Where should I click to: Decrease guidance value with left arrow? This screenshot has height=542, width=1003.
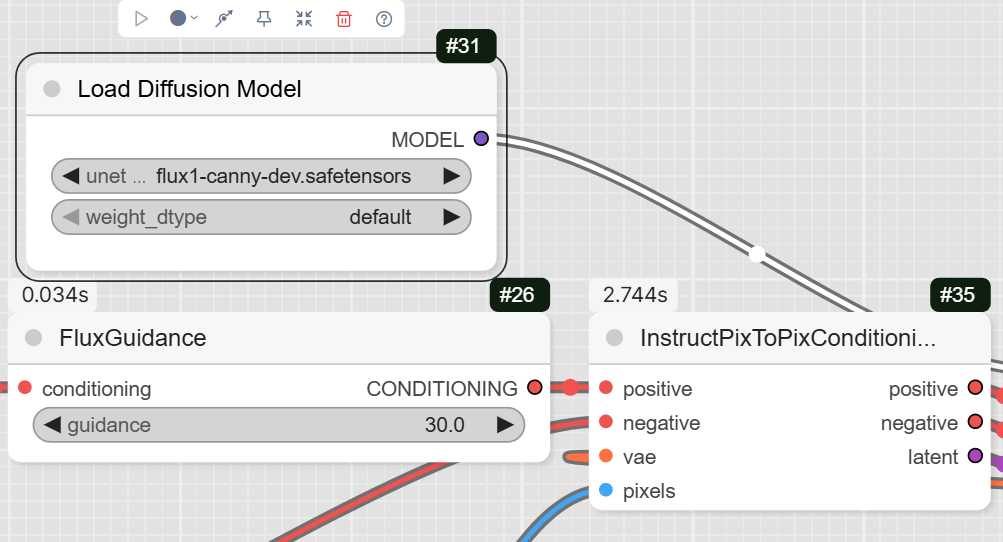click(52, 425)
